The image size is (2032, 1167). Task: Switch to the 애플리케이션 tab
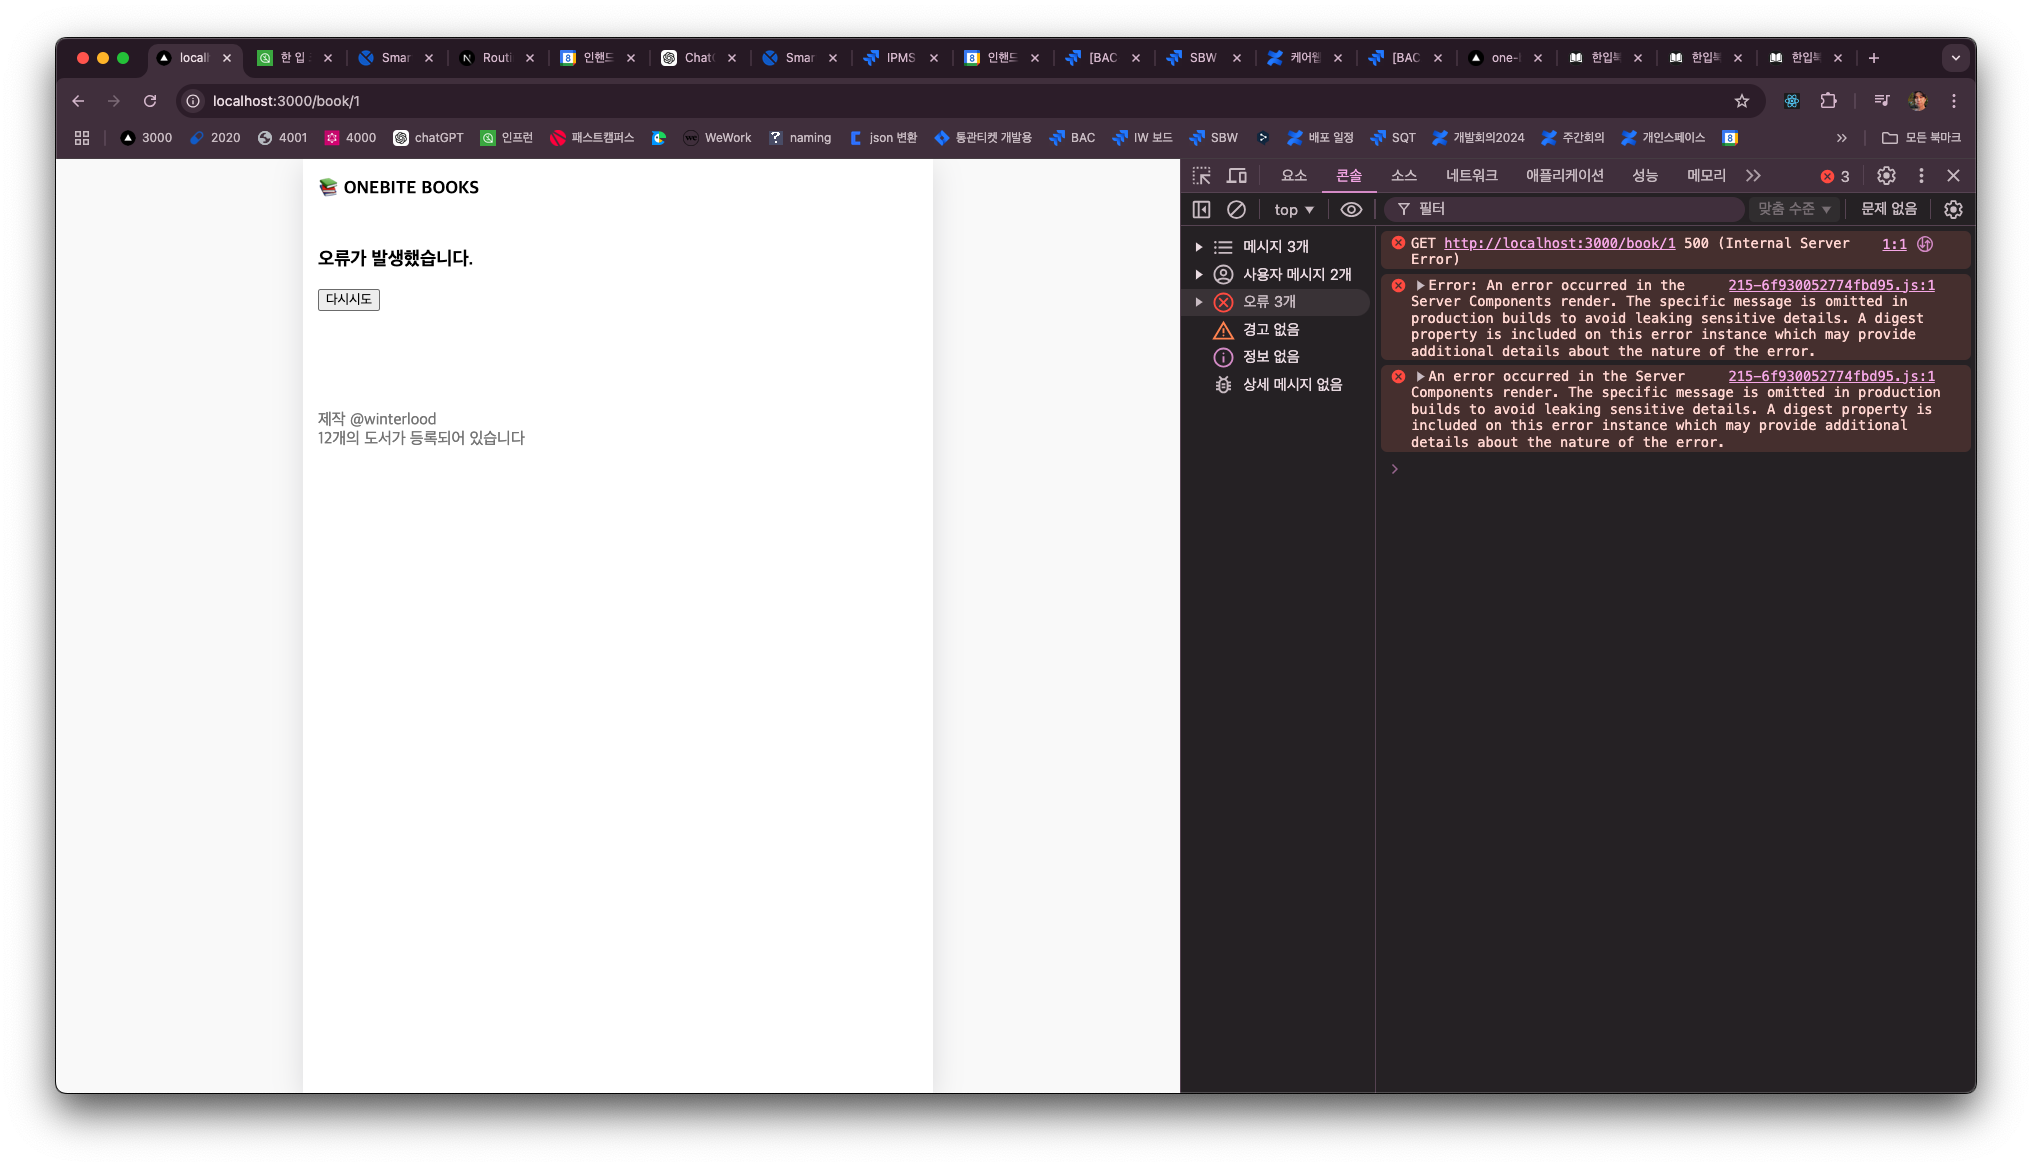point(1564,176)
